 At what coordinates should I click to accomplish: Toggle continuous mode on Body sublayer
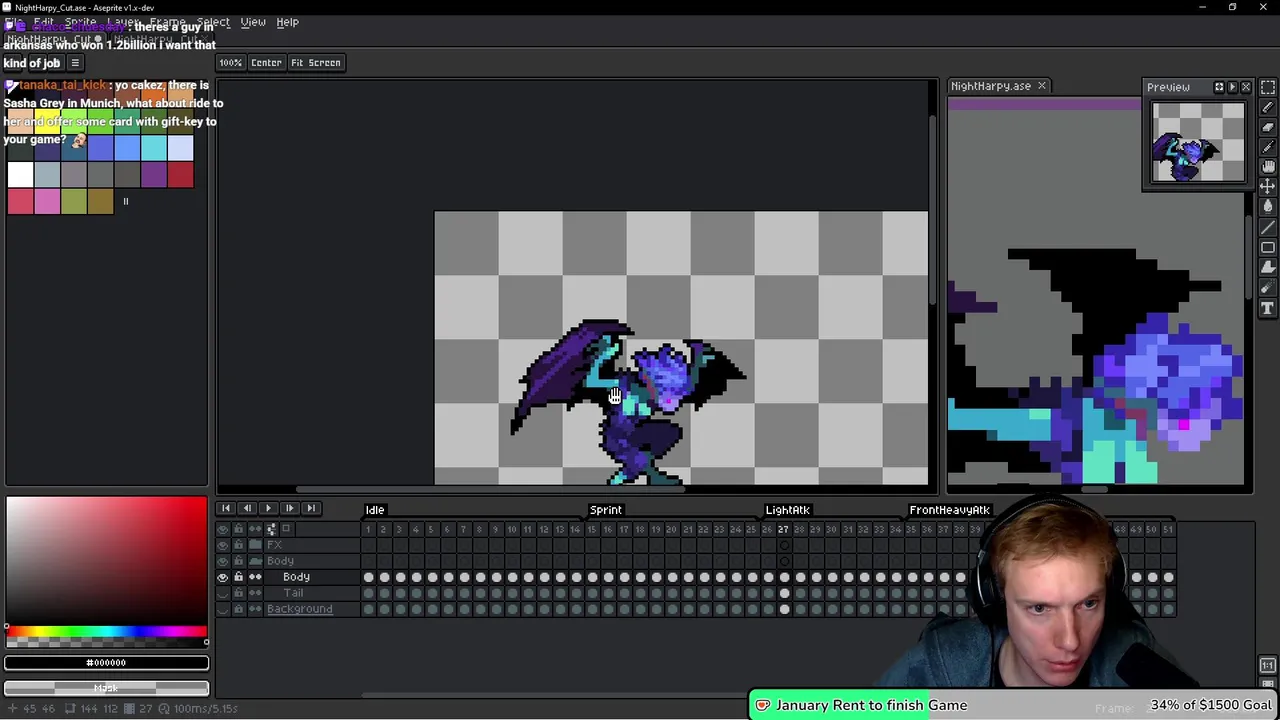point(255,577)
